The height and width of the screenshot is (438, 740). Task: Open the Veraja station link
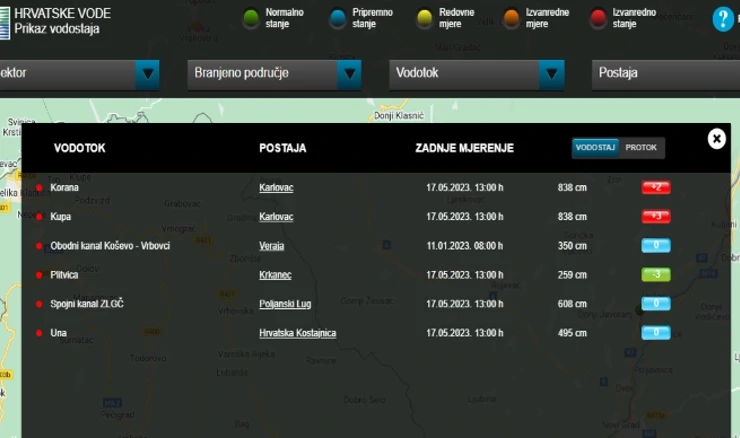(271, 246)
